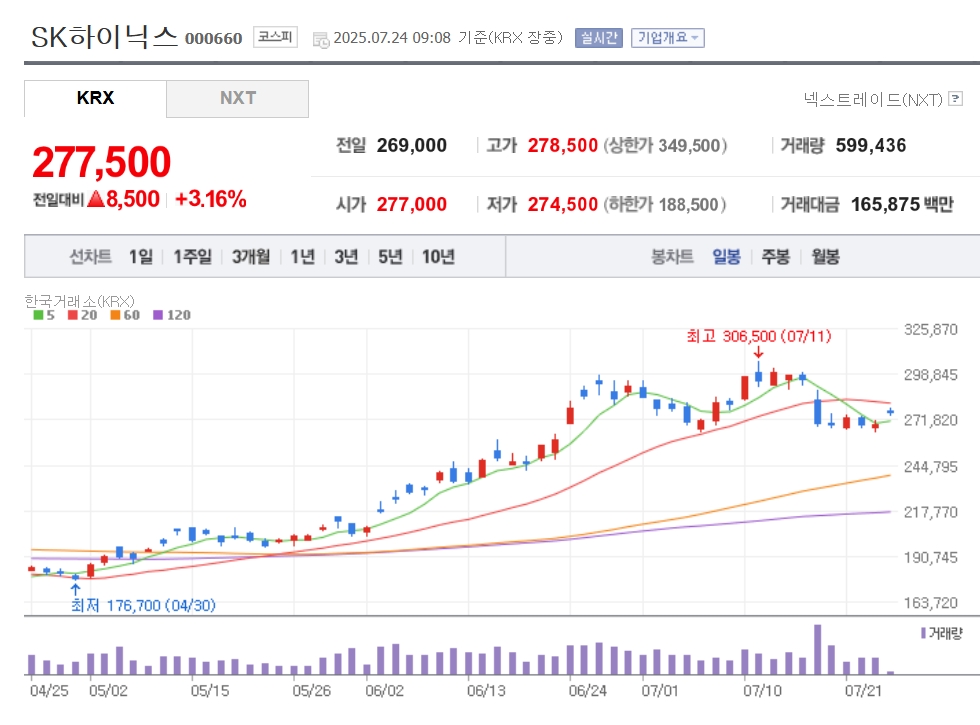Click the low price 274,500

[x=562, y=204]
